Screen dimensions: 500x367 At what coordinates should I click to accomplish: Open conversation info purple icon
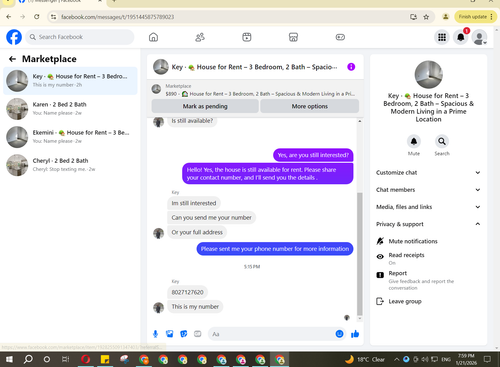pos(351,67)
